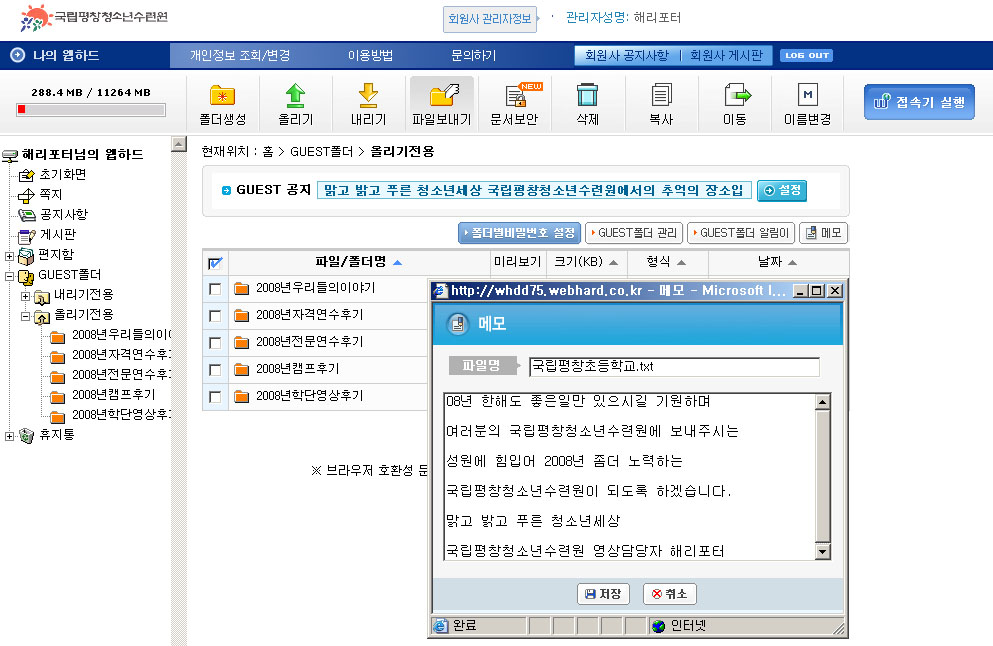Check the box for 2008년우리들의이야기
Screen dimensions: 993x646
pyautogui.click(x=215, y=289)
